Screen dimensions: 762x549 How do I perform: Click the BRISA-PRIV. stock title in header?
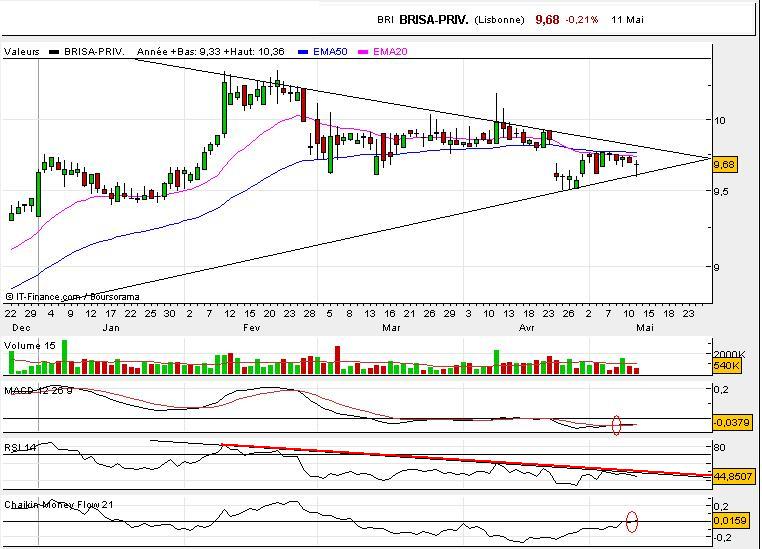point(433,20)
